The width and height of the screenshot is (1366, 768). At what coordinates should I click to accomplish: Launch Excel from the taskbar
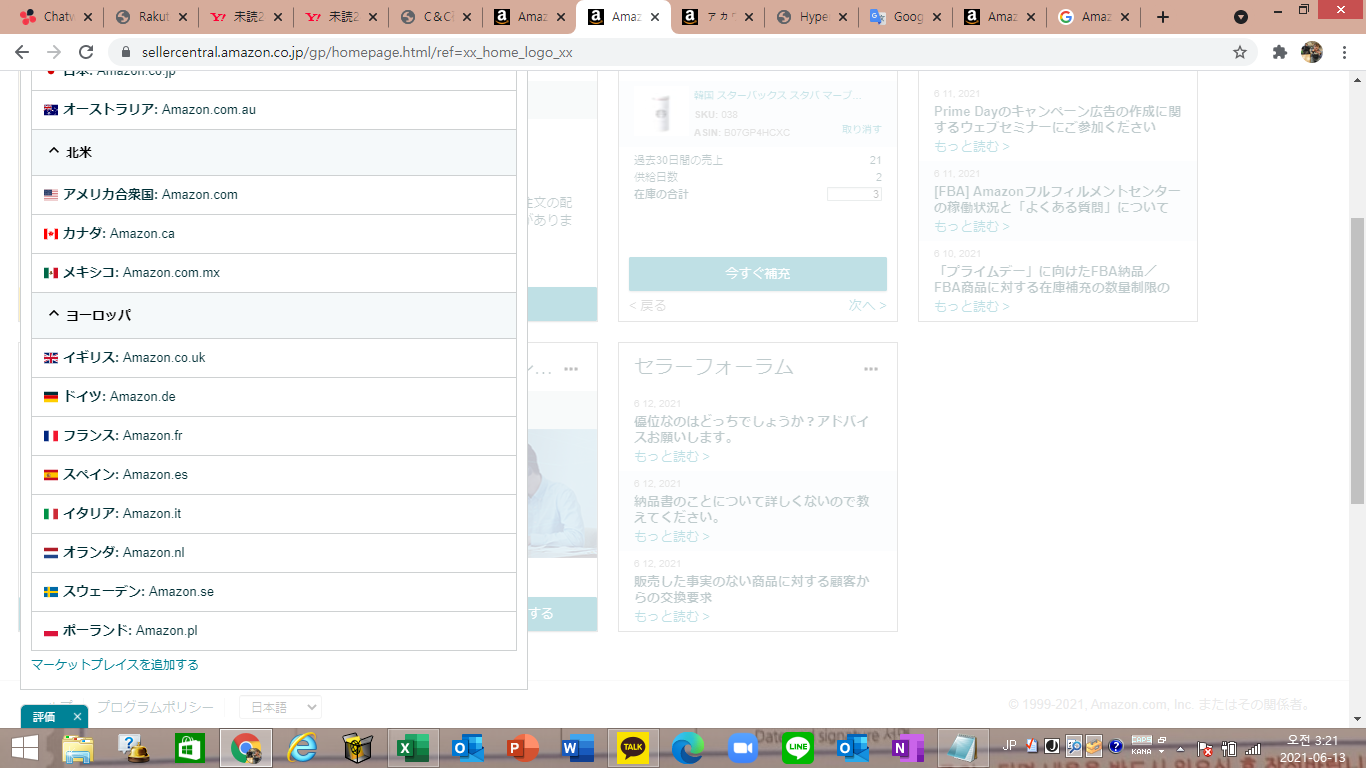412,748
